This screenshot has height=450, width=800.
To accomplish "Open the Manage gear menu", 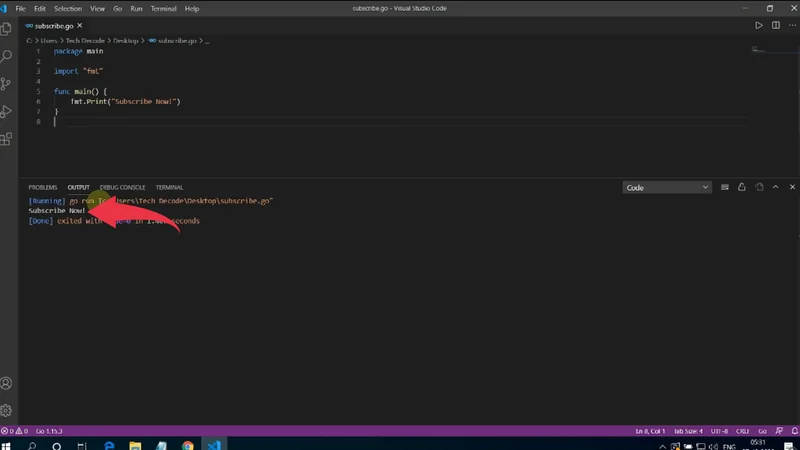I will (7, 410).
